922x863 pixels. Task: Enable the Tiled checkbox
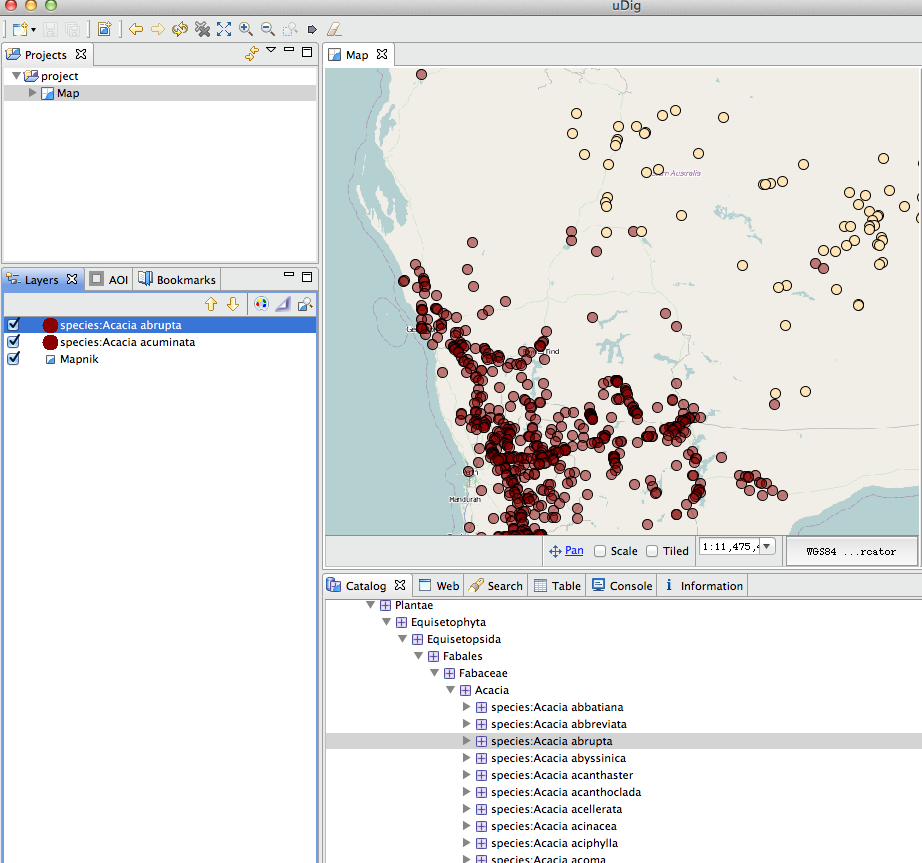[652, 551]
